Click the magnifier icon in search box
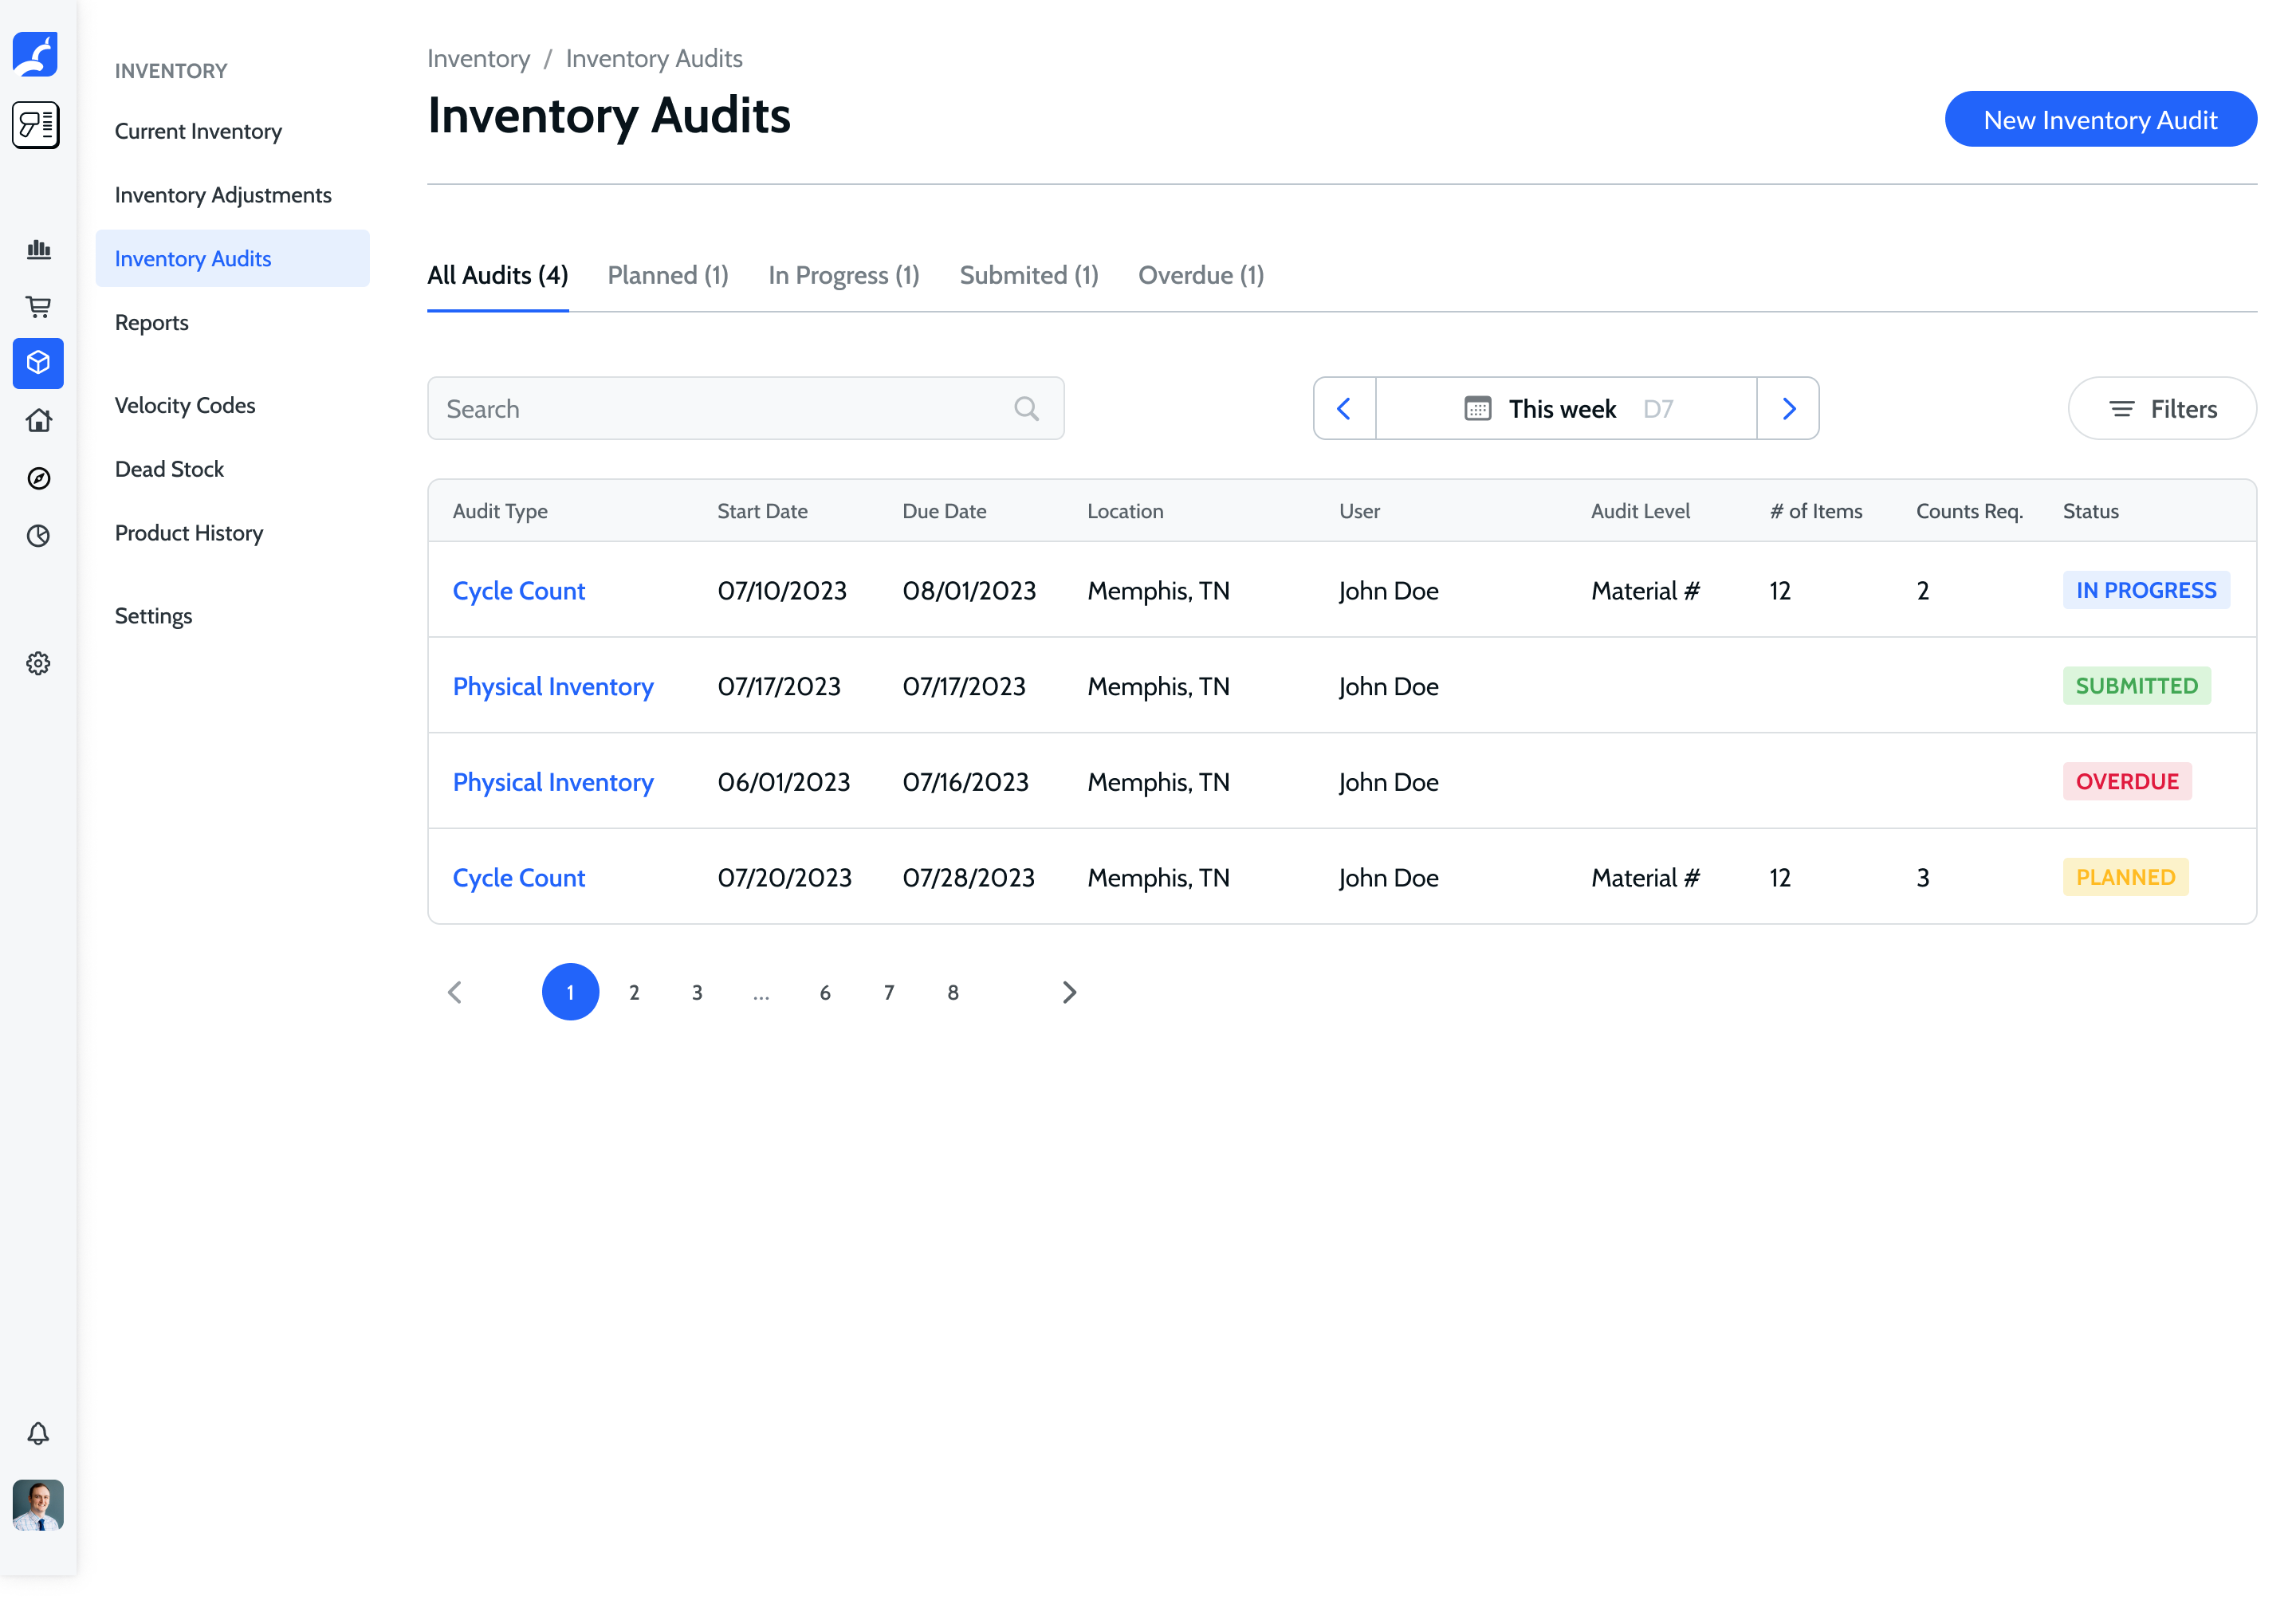This screenshot has height=1604, width=2296. [1026, 408]
